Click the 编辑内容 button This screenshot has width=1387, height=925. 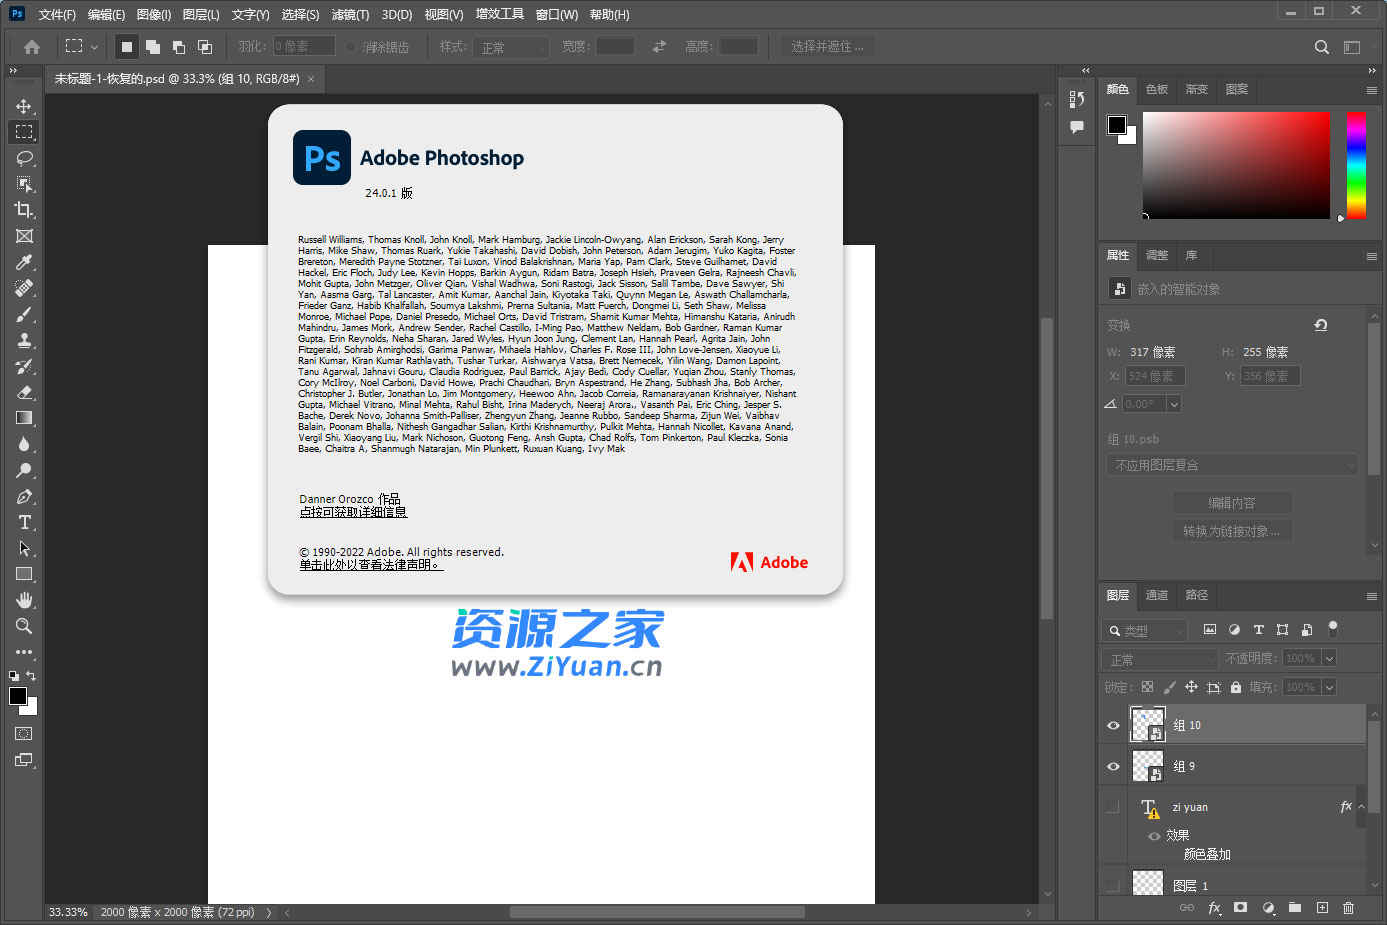point(1232,502)
